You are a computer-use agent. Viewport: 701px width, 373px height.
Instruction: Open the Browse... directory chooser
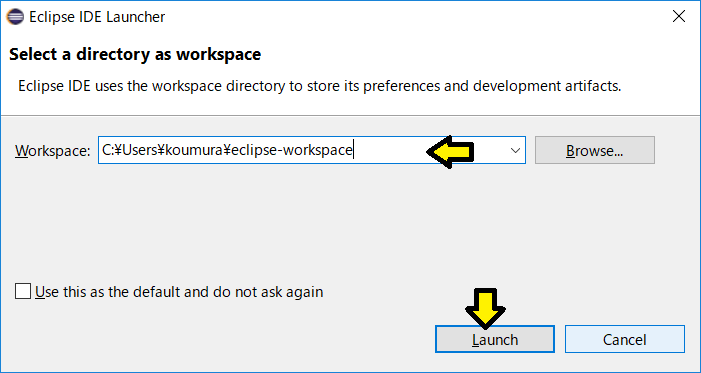[595, 150]
